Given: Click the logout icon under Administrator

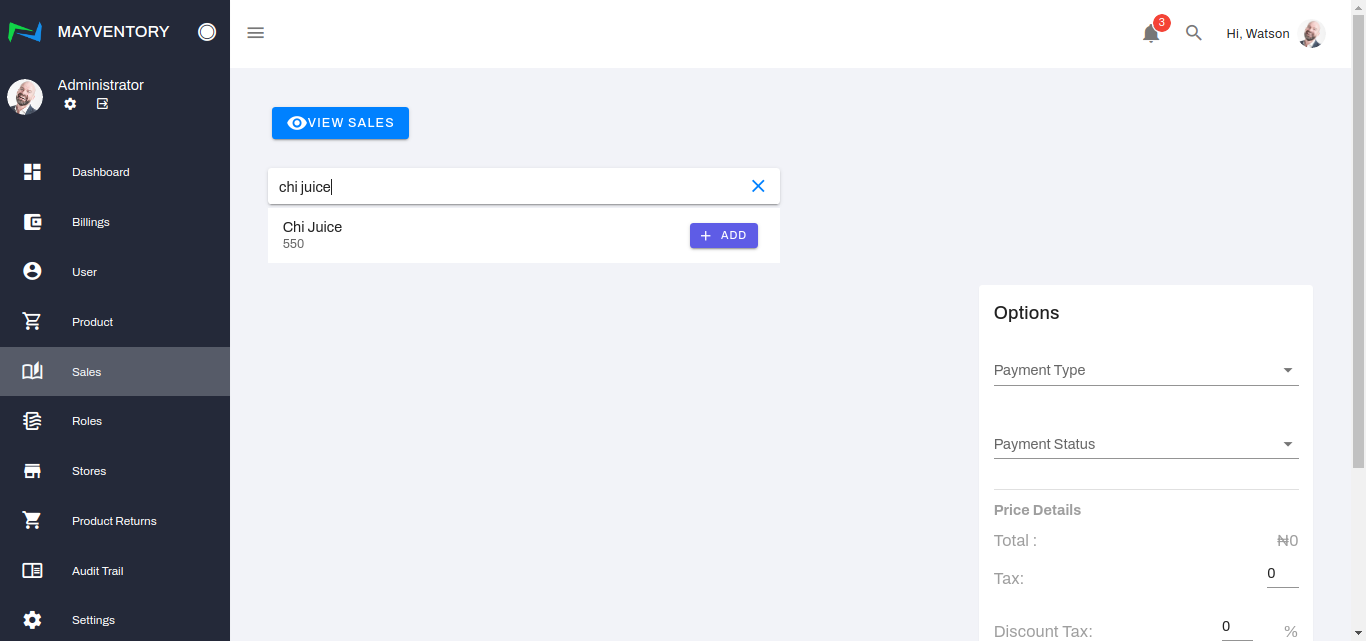Looking at the screenshot, I should click(102, 104).
